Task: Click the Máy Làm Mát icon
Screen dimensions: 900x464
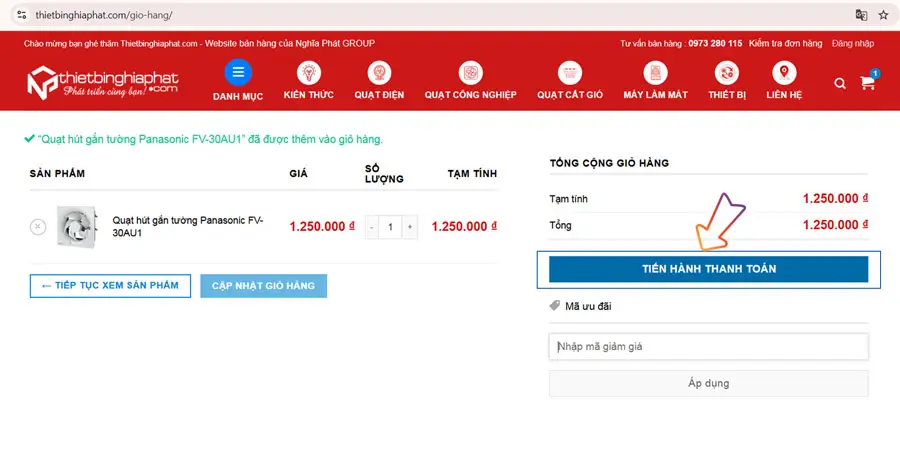Action: pos(655,73)
